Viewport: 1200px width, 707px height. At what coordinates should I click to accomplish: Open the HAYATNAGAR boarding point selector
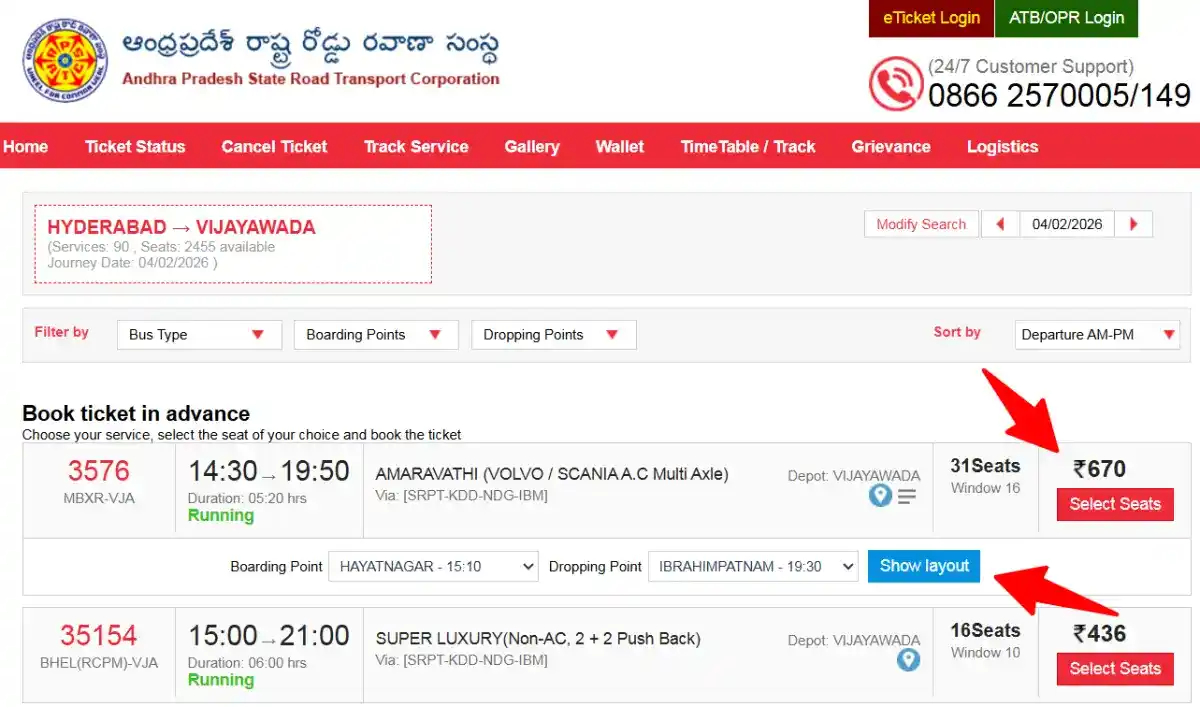[x=433, y=566]
